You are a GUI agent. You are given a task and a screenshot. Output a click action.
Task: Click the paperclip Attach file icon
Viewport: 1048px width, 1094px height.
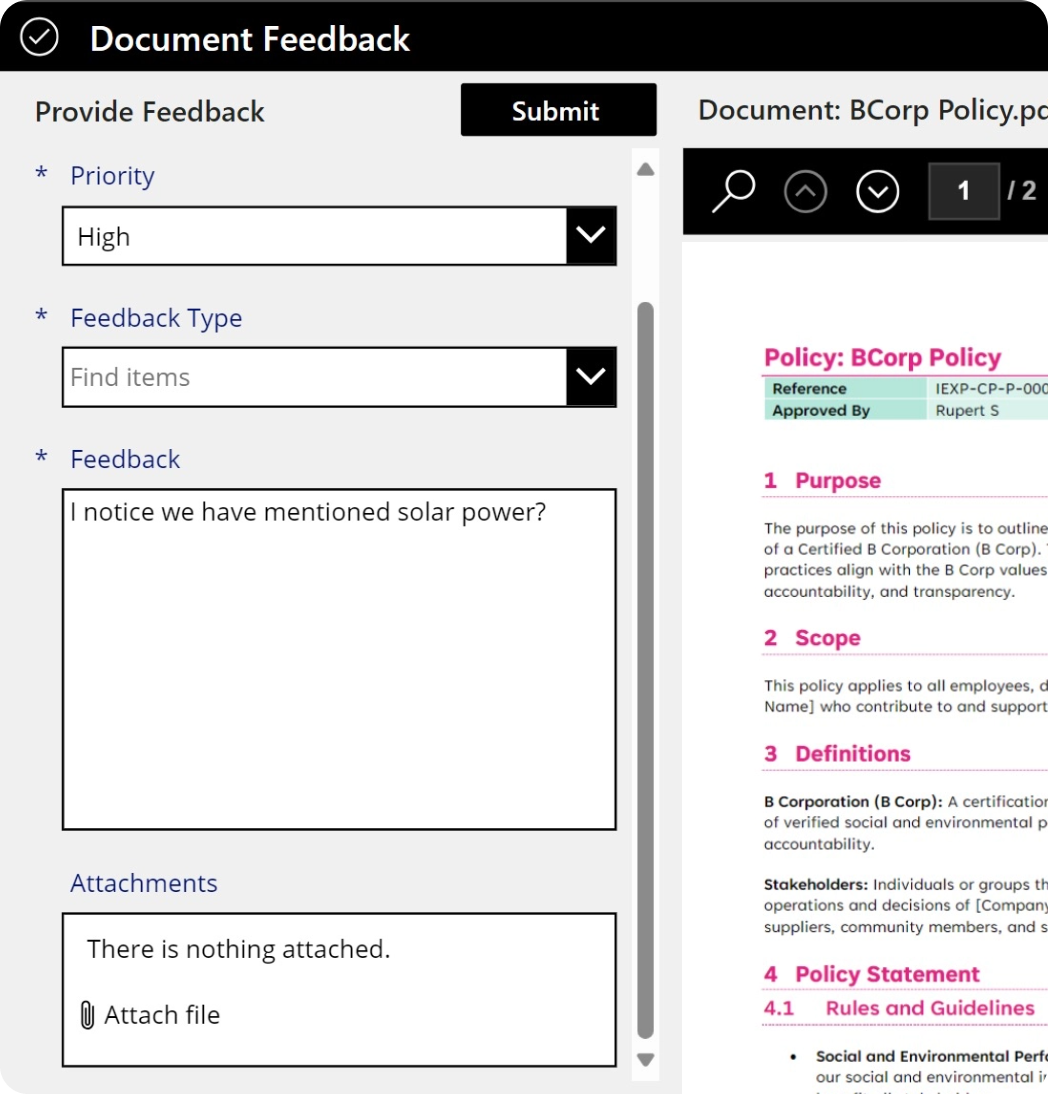(x=87, y=1015)
